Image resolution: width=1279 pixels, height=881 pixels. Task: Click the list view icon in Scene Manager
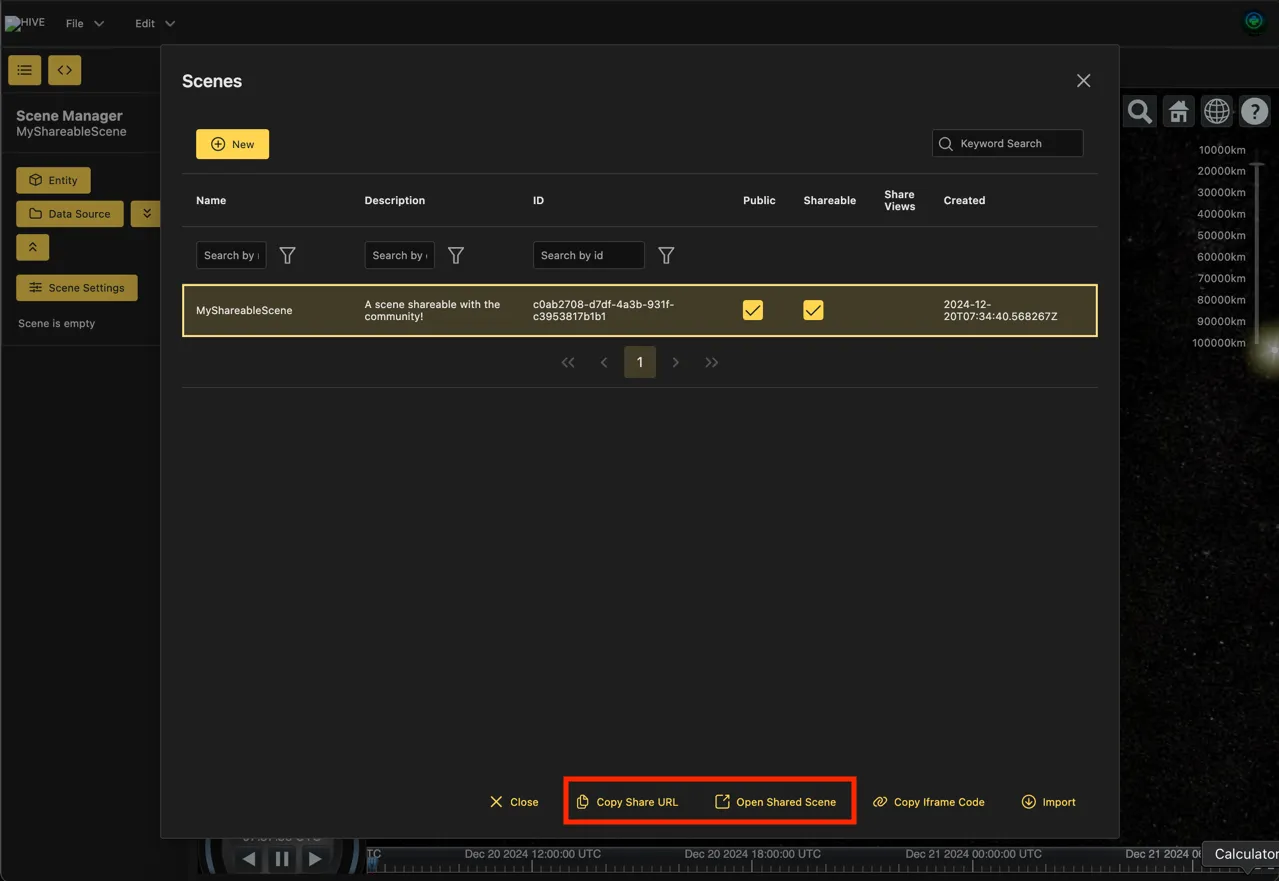(24, 70)
